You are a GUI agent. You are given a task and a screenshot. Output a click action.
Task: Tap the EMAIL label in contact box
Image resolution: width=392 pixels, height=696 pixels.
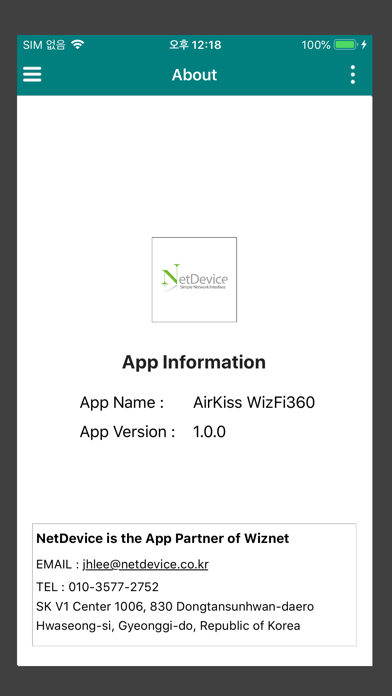[x=58, y=565]
